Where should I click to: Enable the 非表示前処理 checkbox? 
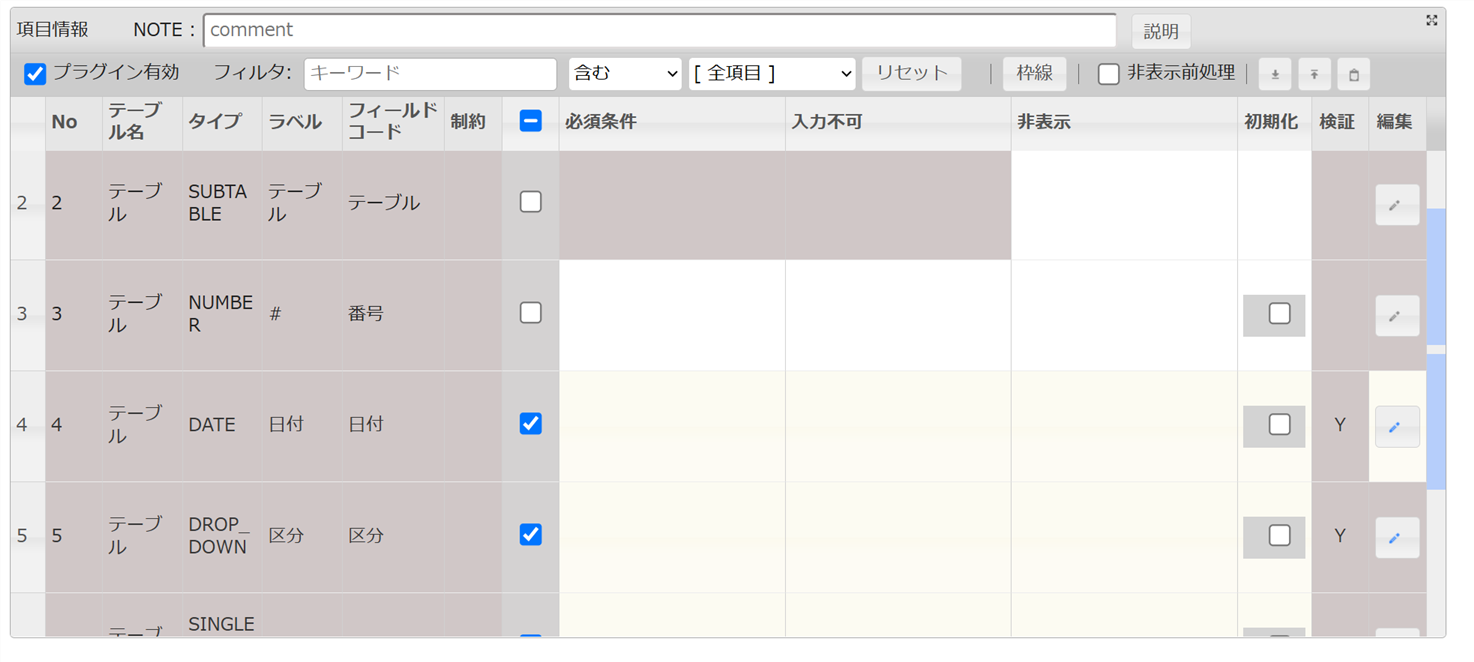pyautogui.click(x=1108, y=74)
